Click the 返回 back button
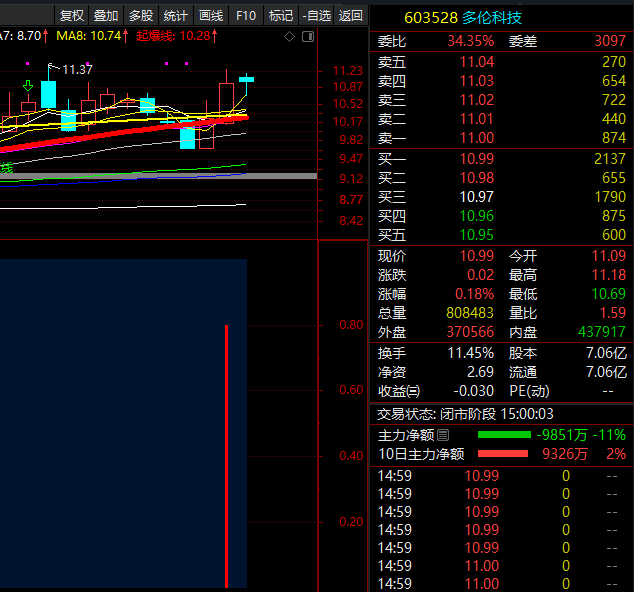 tap(351, 15)
